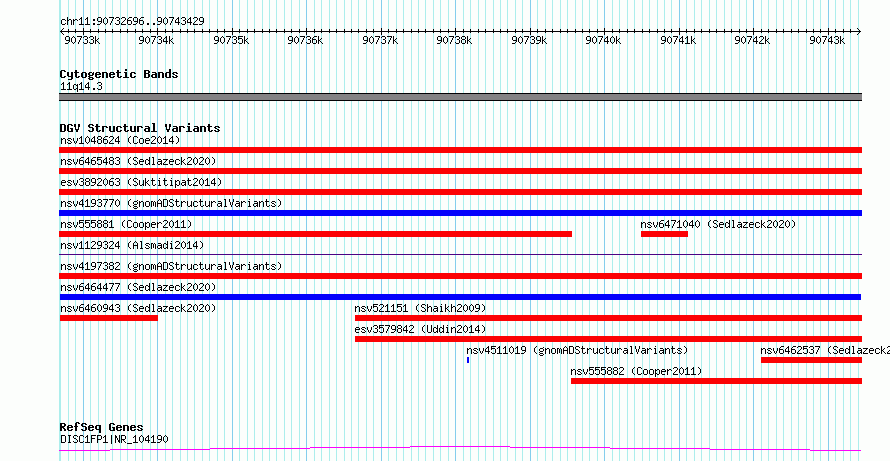Click the RefSeq Genes track heading
The image size is (890, 461).
(102, 427)
